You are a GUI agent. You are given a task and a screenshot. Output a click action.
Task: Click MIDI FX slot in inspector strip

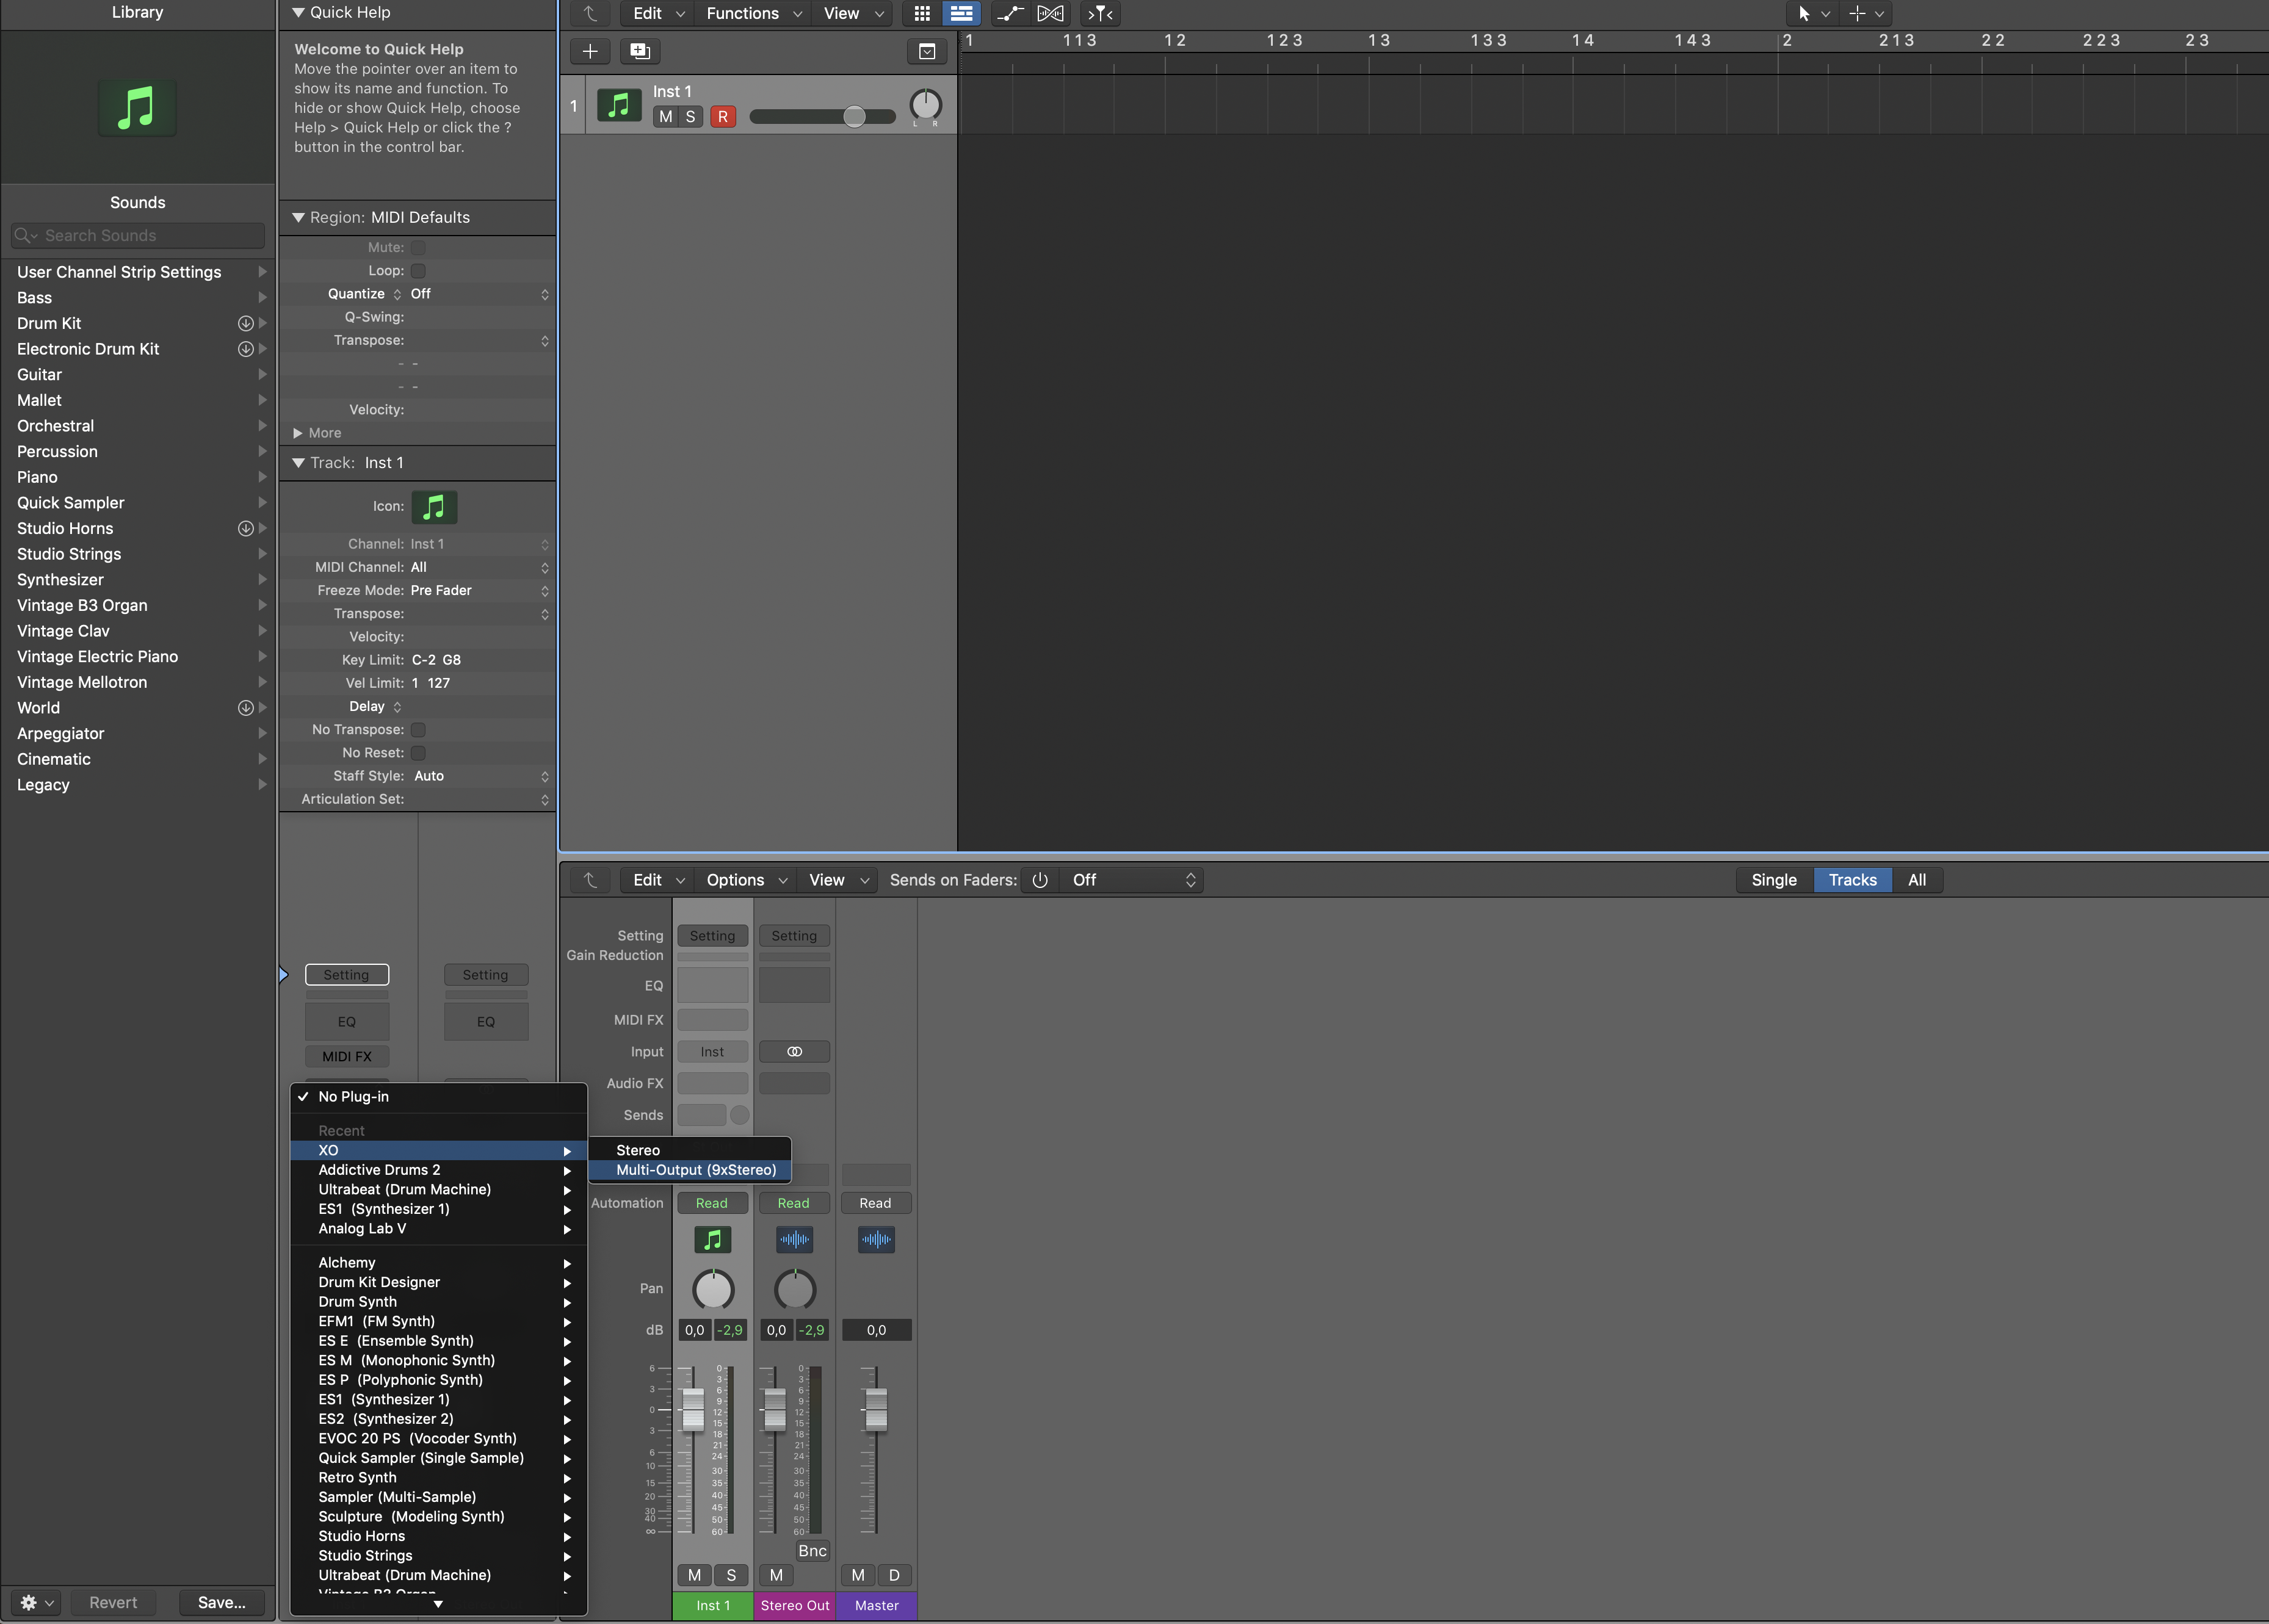pyautogui.click(x=347, y=1057)
